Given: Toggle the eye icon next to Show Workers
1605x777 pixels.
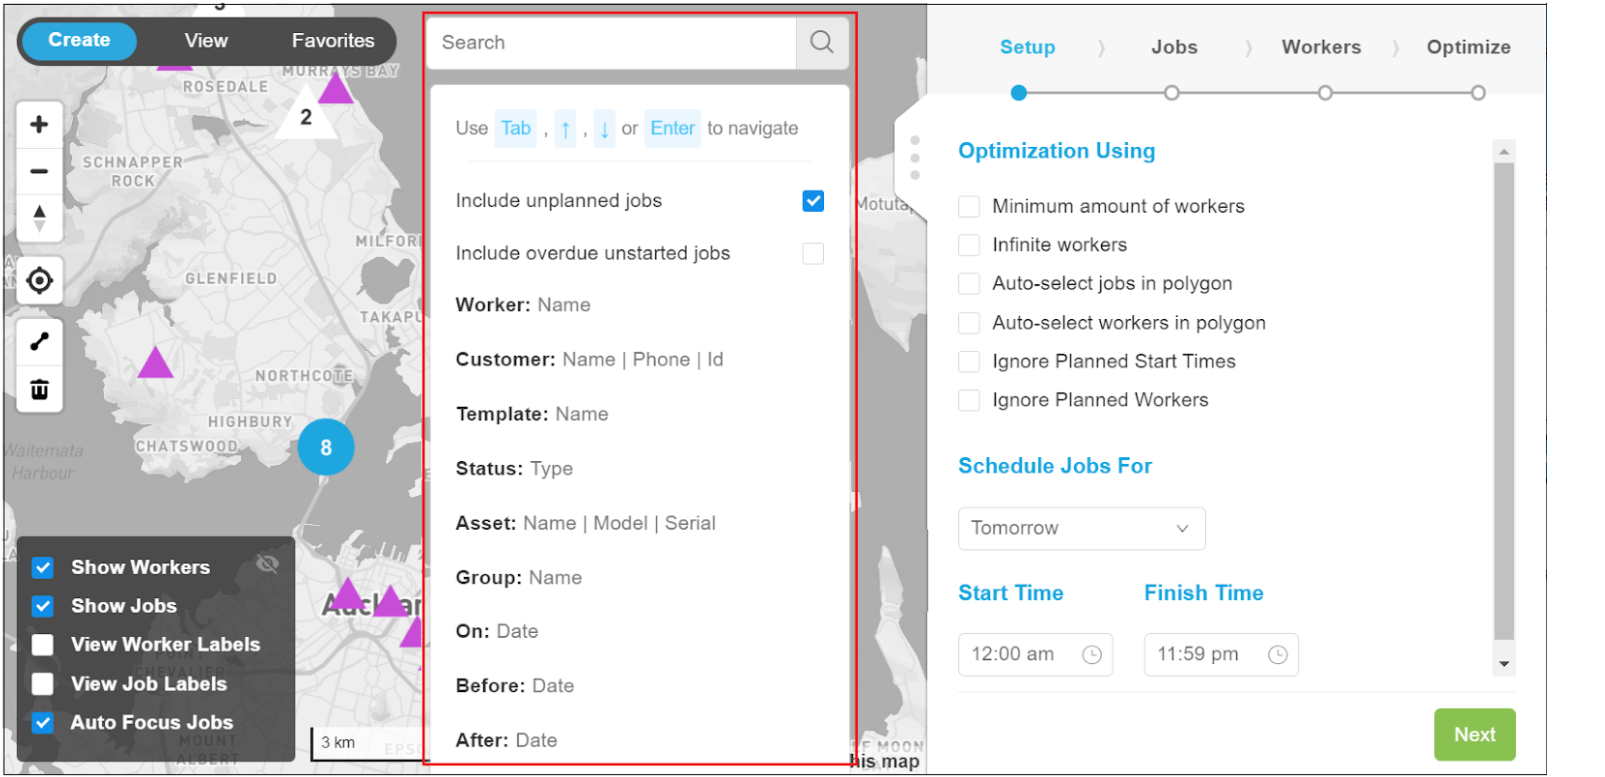Looking at the screenshot, I should click(x=267, y=565).
